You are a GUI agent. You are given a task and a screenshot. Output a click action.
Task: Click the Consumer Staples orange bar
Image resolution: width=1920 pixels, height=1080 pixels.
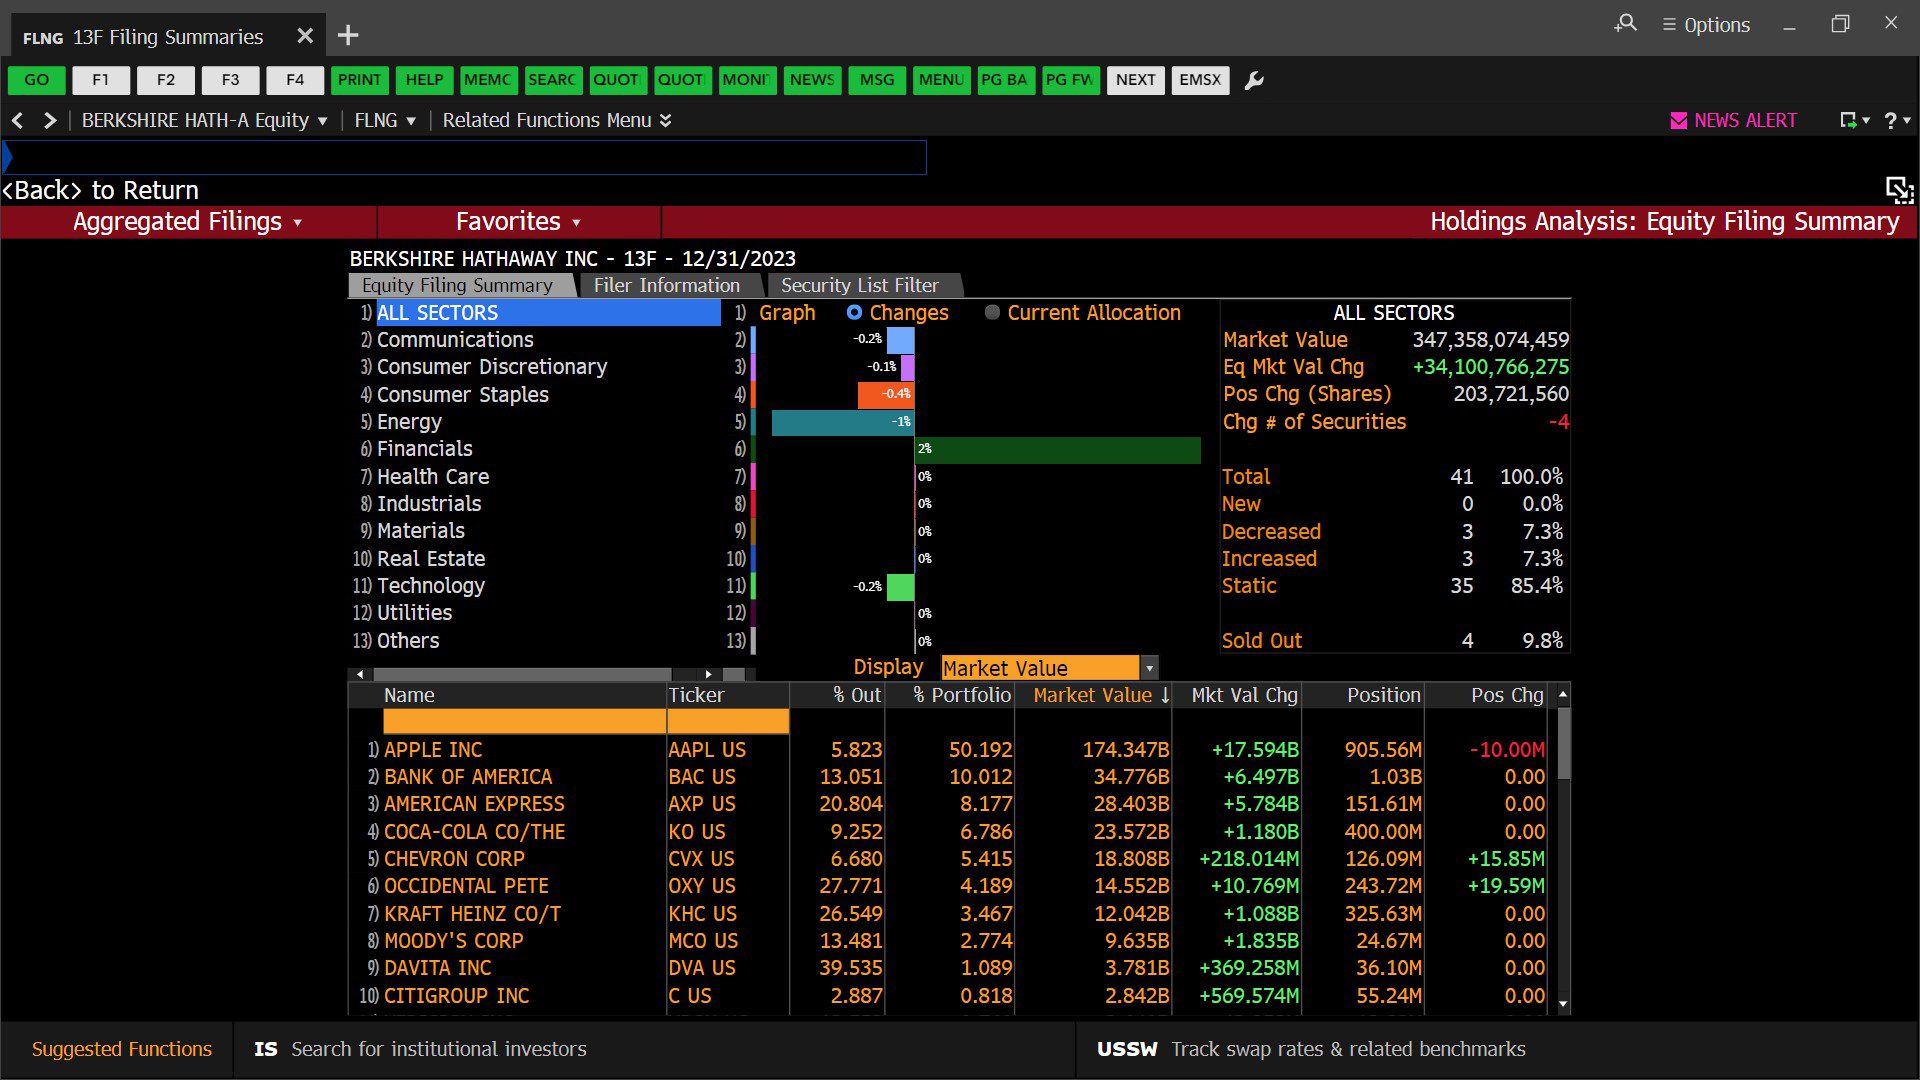pyautogui.click(x=886, y=395)
